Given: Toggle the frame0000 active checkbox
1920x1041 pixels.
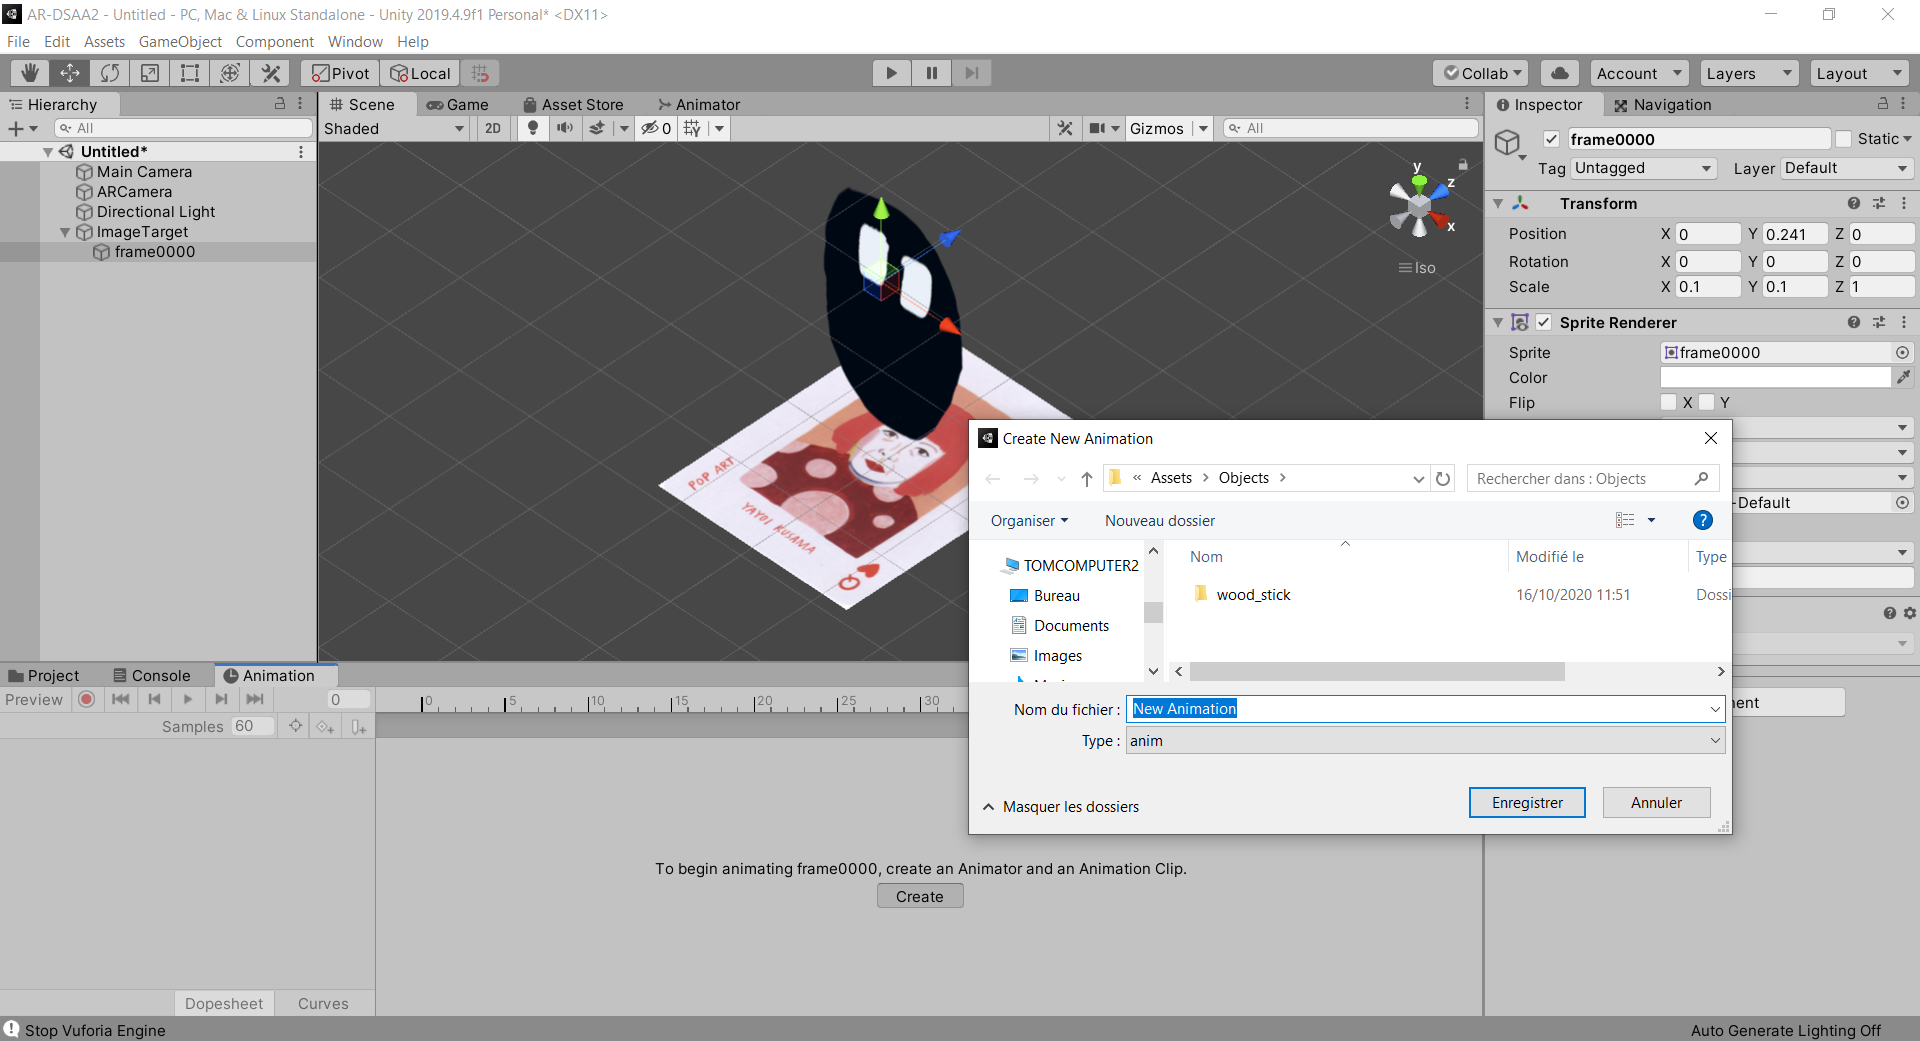Looking at the screenshot, I should tap(1551, 139).
